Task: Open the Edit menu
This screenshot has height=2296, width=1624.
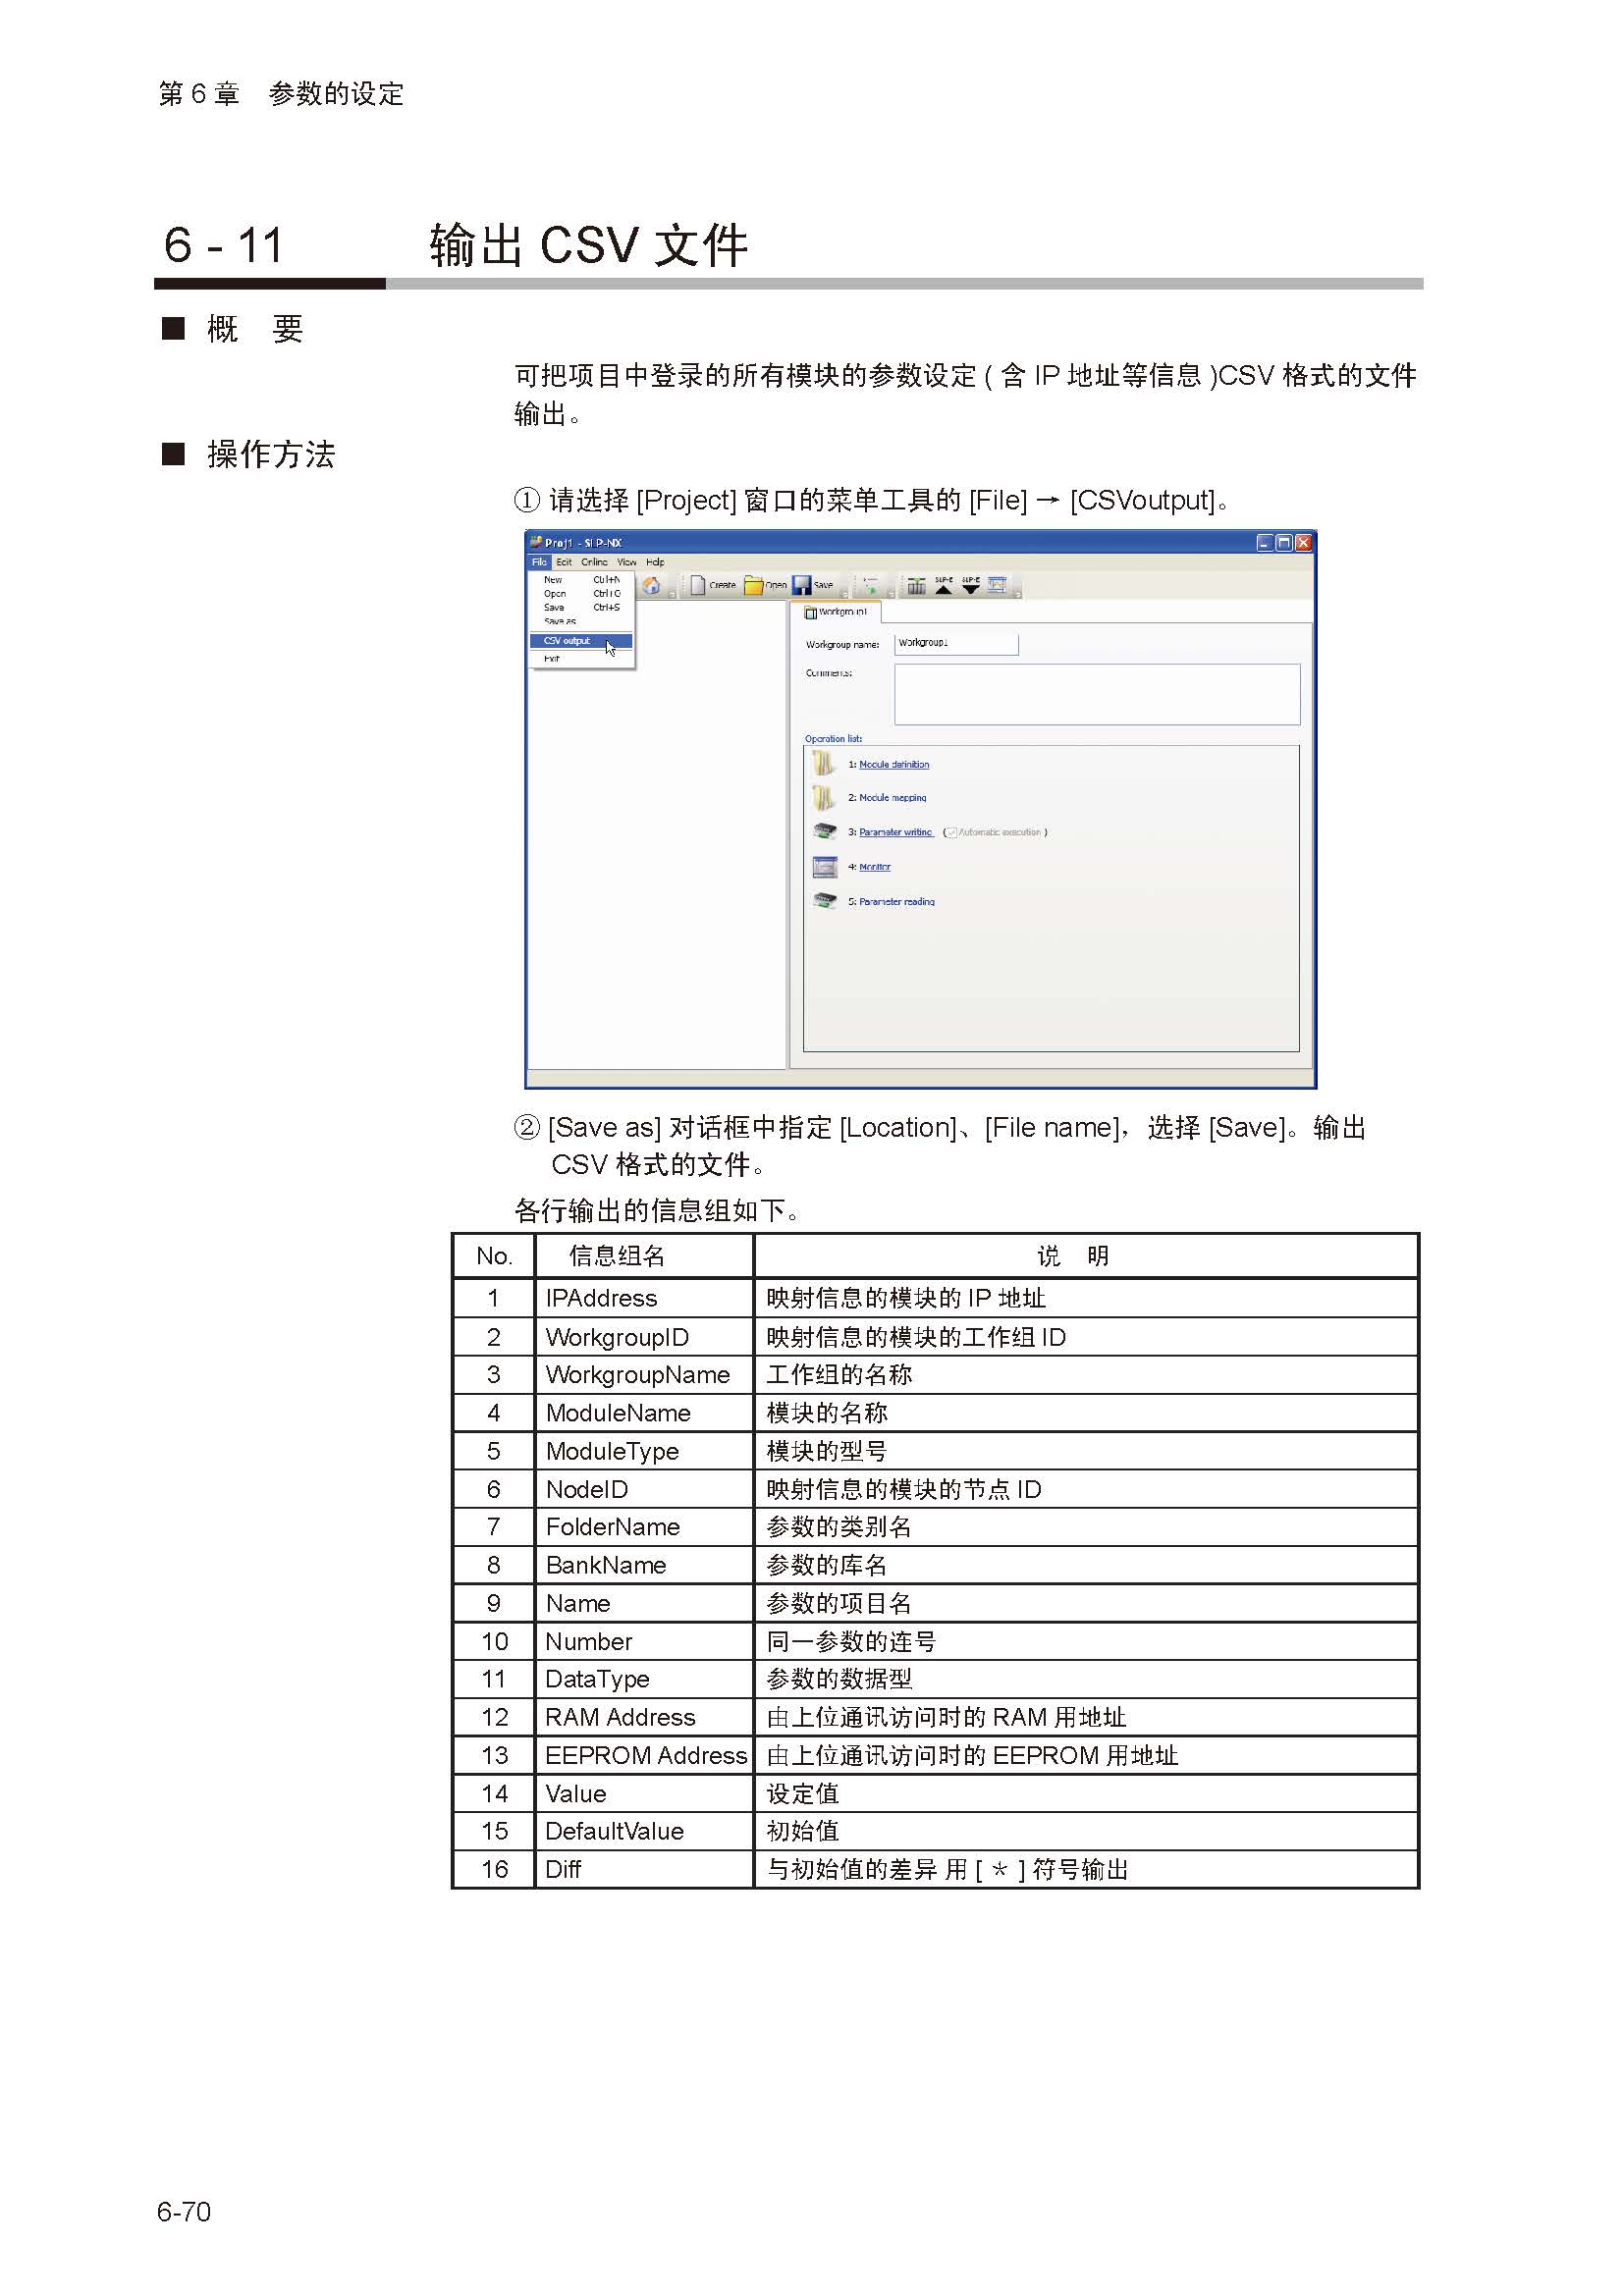Action: pyautogui.click(x=564, y=562)
